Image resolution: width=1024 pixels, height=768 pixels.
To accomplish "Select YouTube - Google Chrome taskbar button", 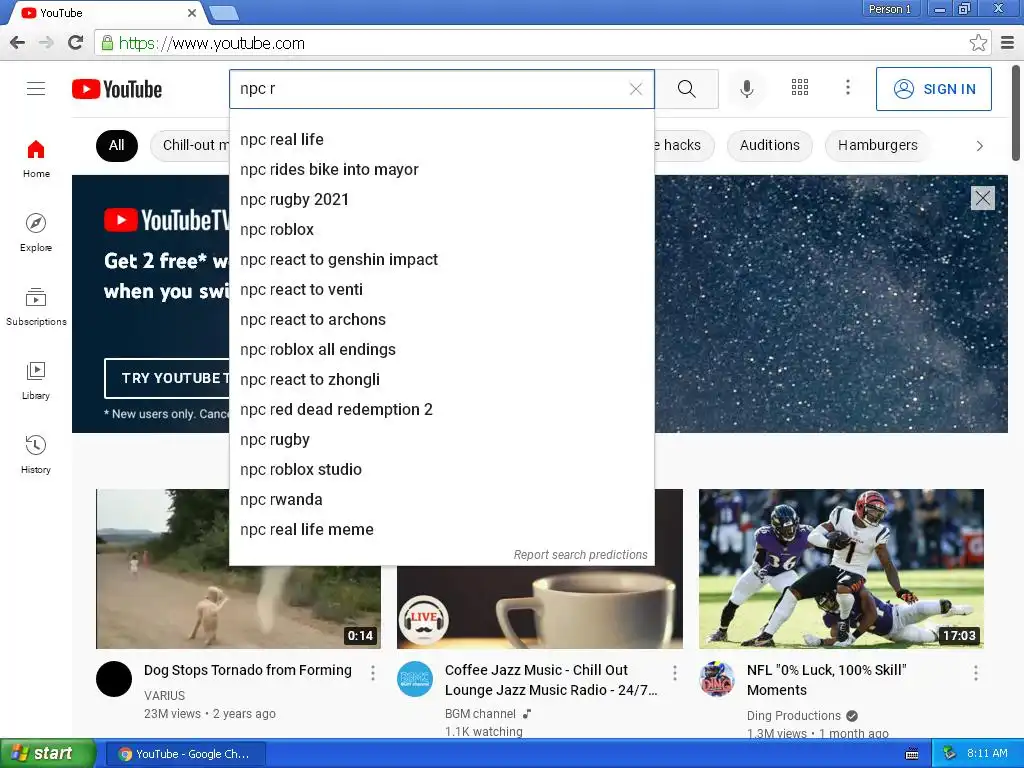I will tap(185, 754).
